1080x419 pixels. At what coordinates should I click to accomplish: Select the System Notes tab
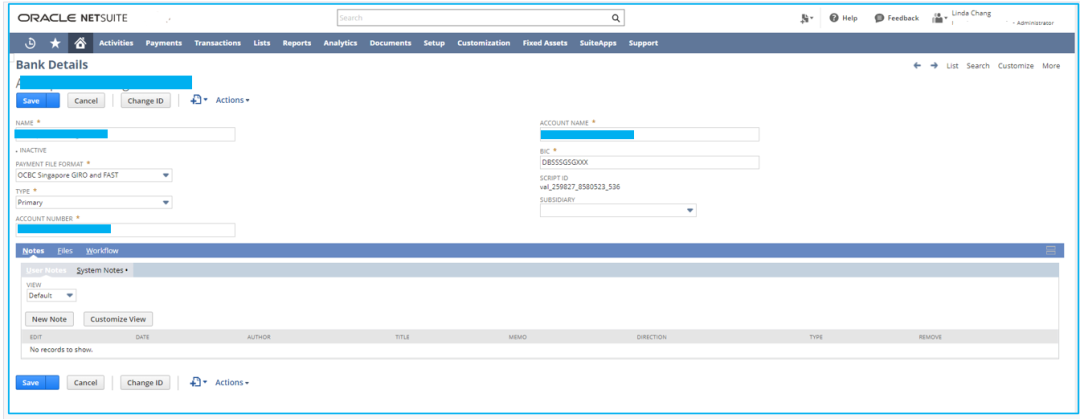click(101, 270)
